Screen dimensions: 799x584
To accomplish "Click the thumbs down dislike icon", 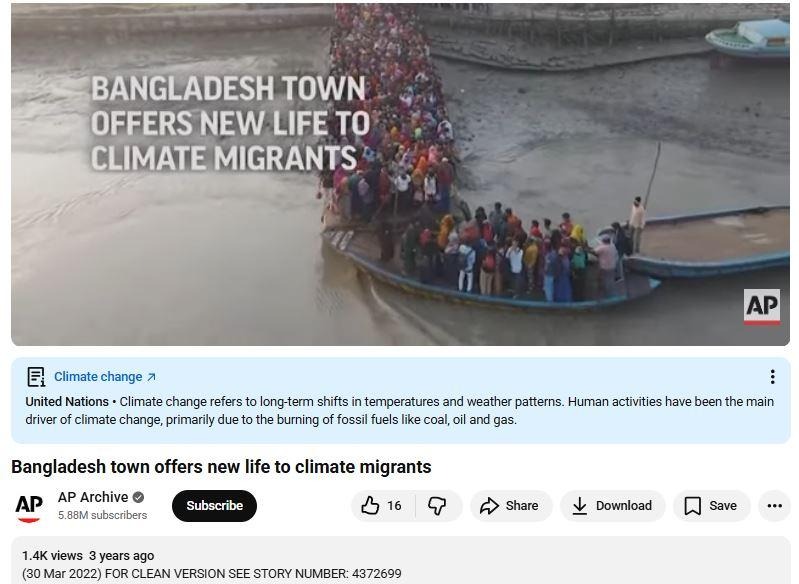I will [437, 506].
